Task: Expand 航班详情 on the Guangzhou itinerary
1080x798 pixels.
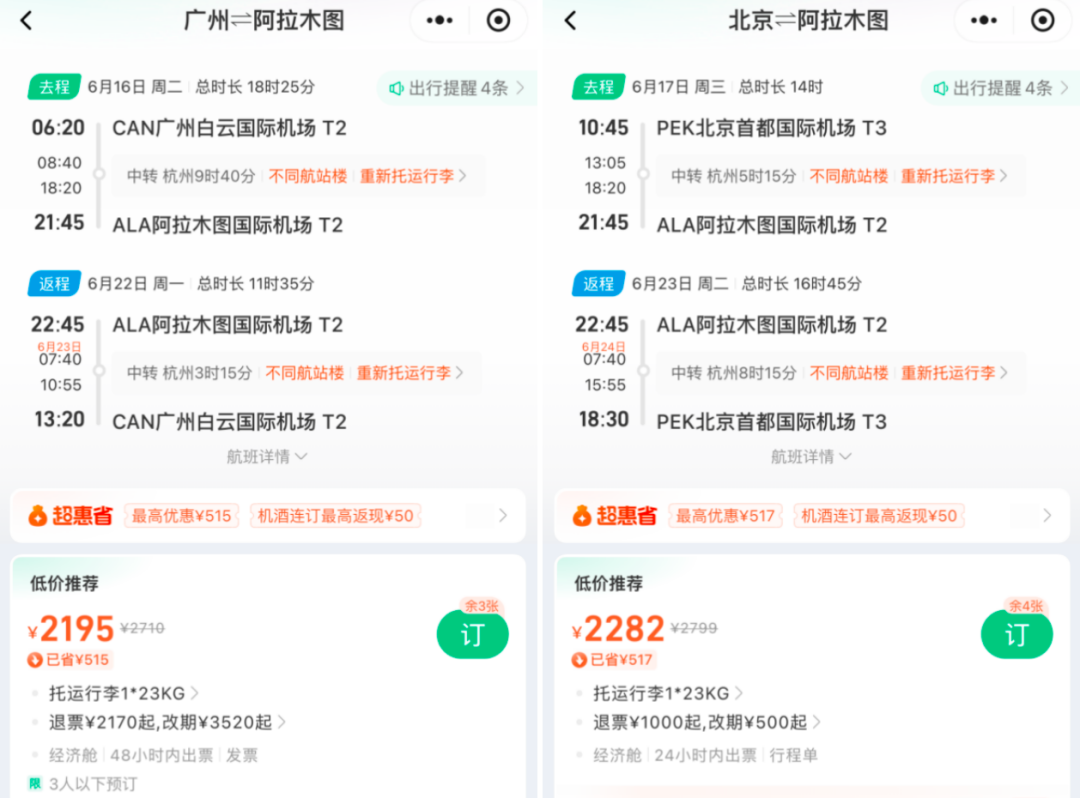Action: [267, 456]
